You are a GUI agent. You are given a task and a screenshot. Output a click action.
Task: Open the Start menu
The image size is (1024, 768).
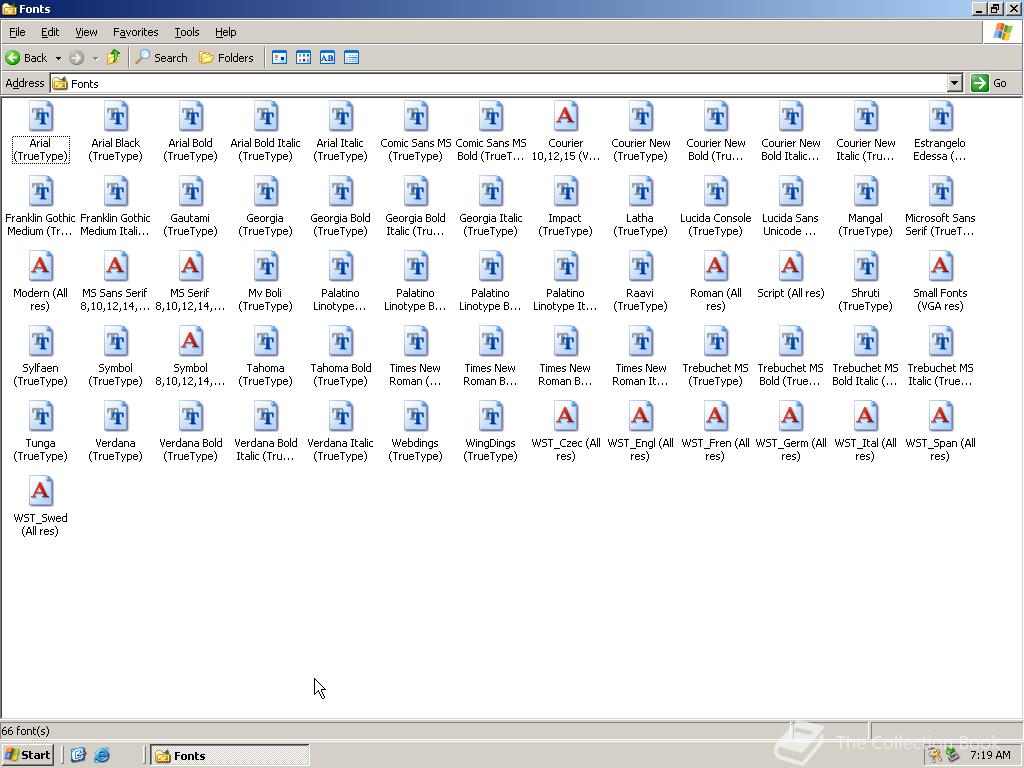point(27,755)
